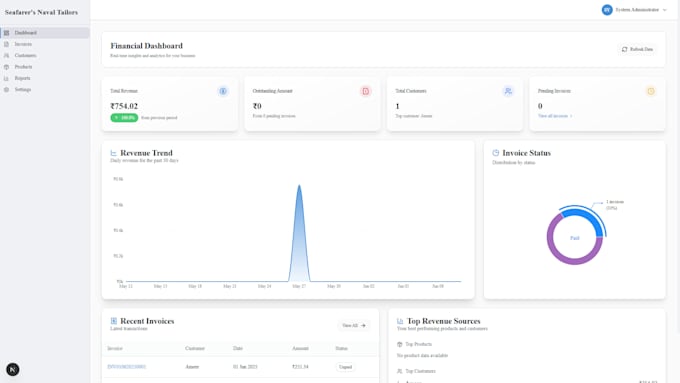Click the Financial Dashboard heading
This screenshot has width=680, height=383.
(147, 46)
